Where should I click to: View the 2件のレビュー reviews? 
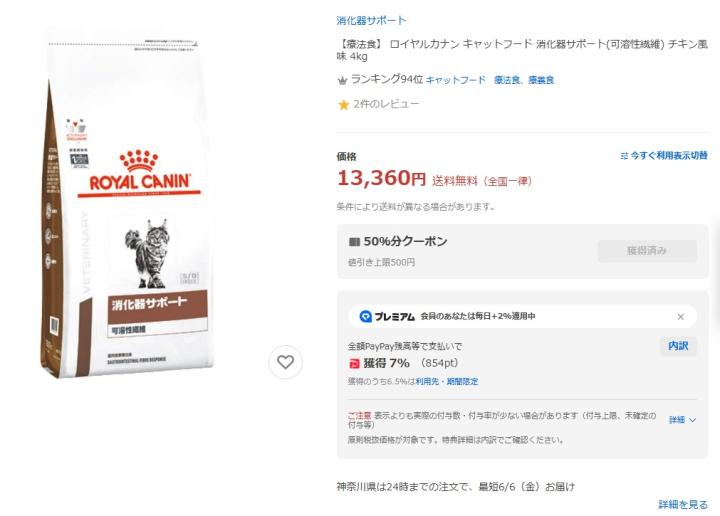point(386,104)
